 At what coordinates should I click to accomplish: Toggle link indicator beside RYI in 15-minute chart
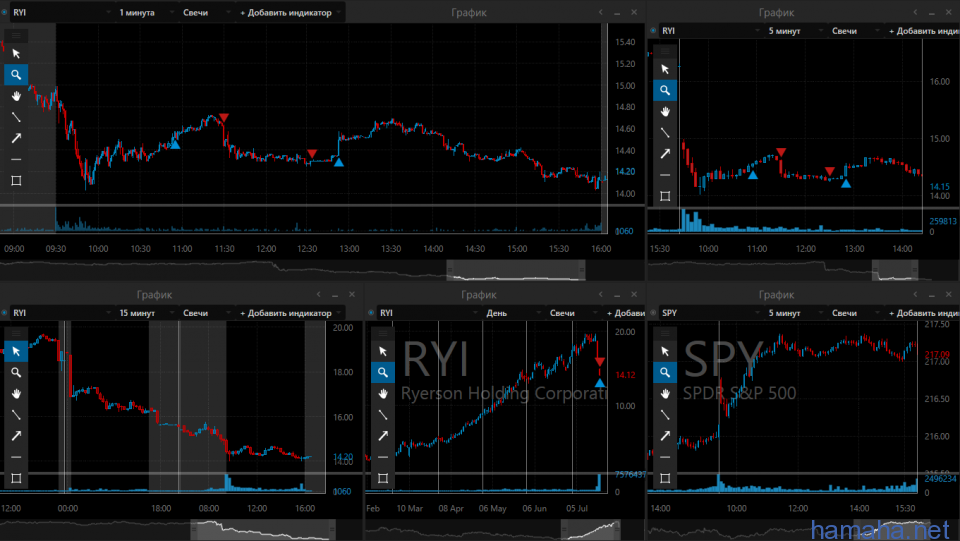point(4,313)
